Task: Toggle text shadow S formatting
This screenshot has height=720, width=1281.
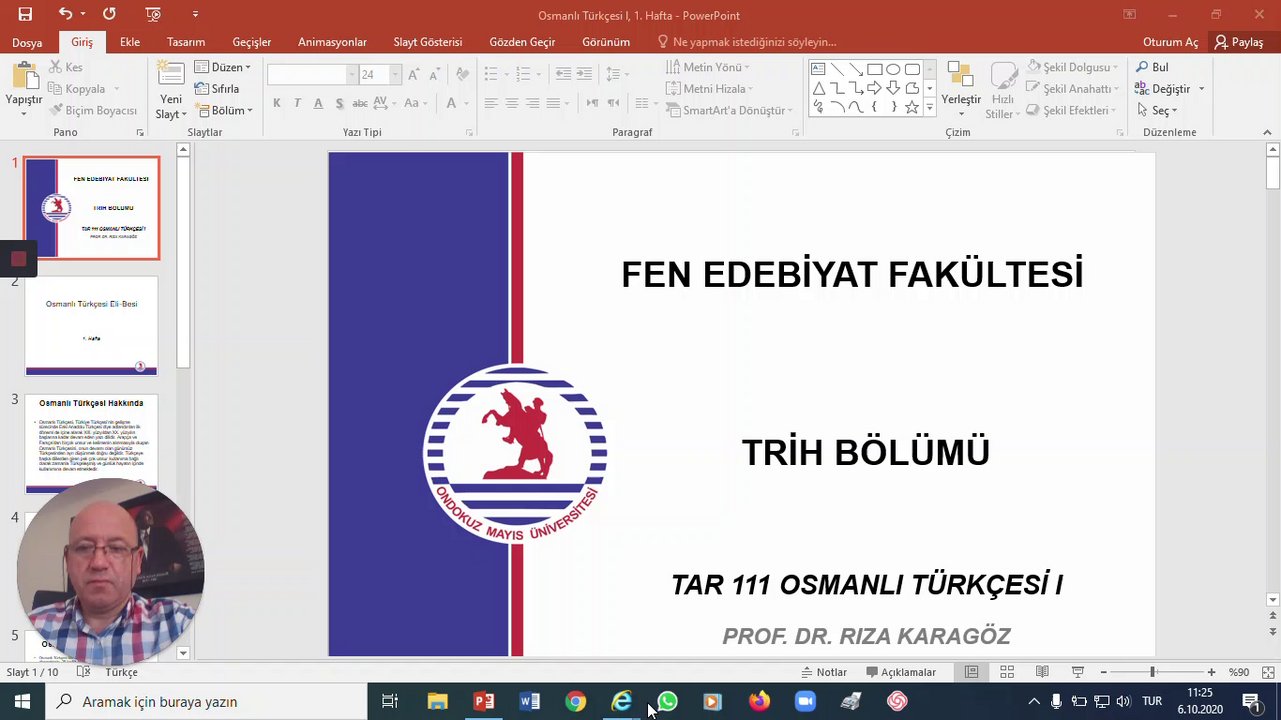Action: 339,103
